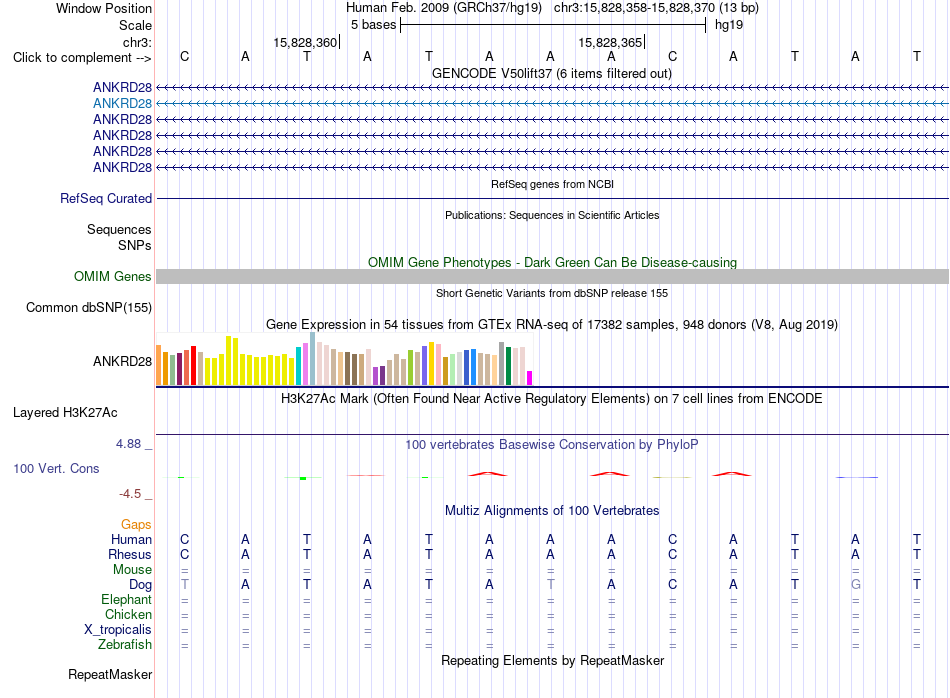Open the 100 vertebrates Basewise Conservation by PhyloP title
This screenshot has height=698, width=950.
pos(551,445)
